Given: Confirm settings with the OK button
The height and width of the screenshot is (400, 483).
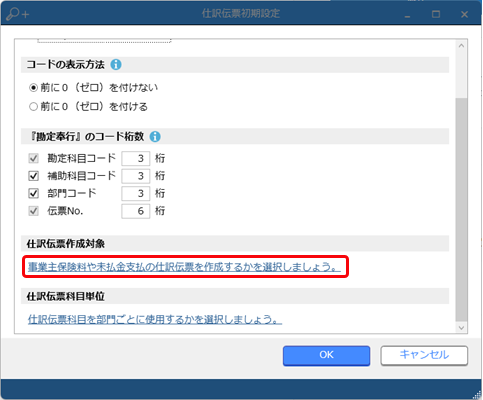Looking at the screenshot, I should pyautogui.click(x=326, y=355).
